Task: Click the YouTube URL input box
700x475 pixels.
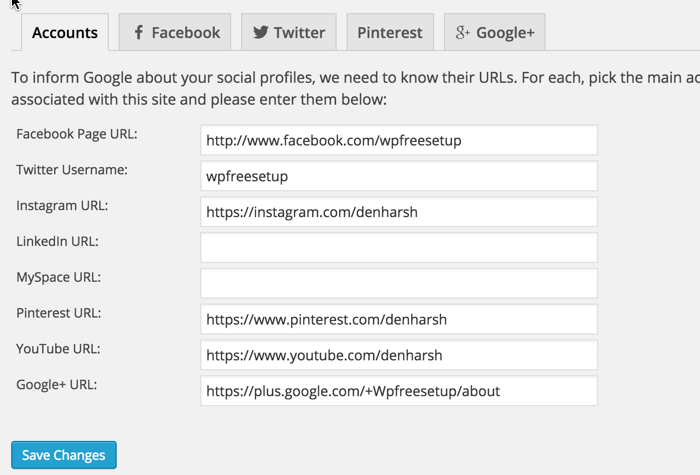Action: 398,355
